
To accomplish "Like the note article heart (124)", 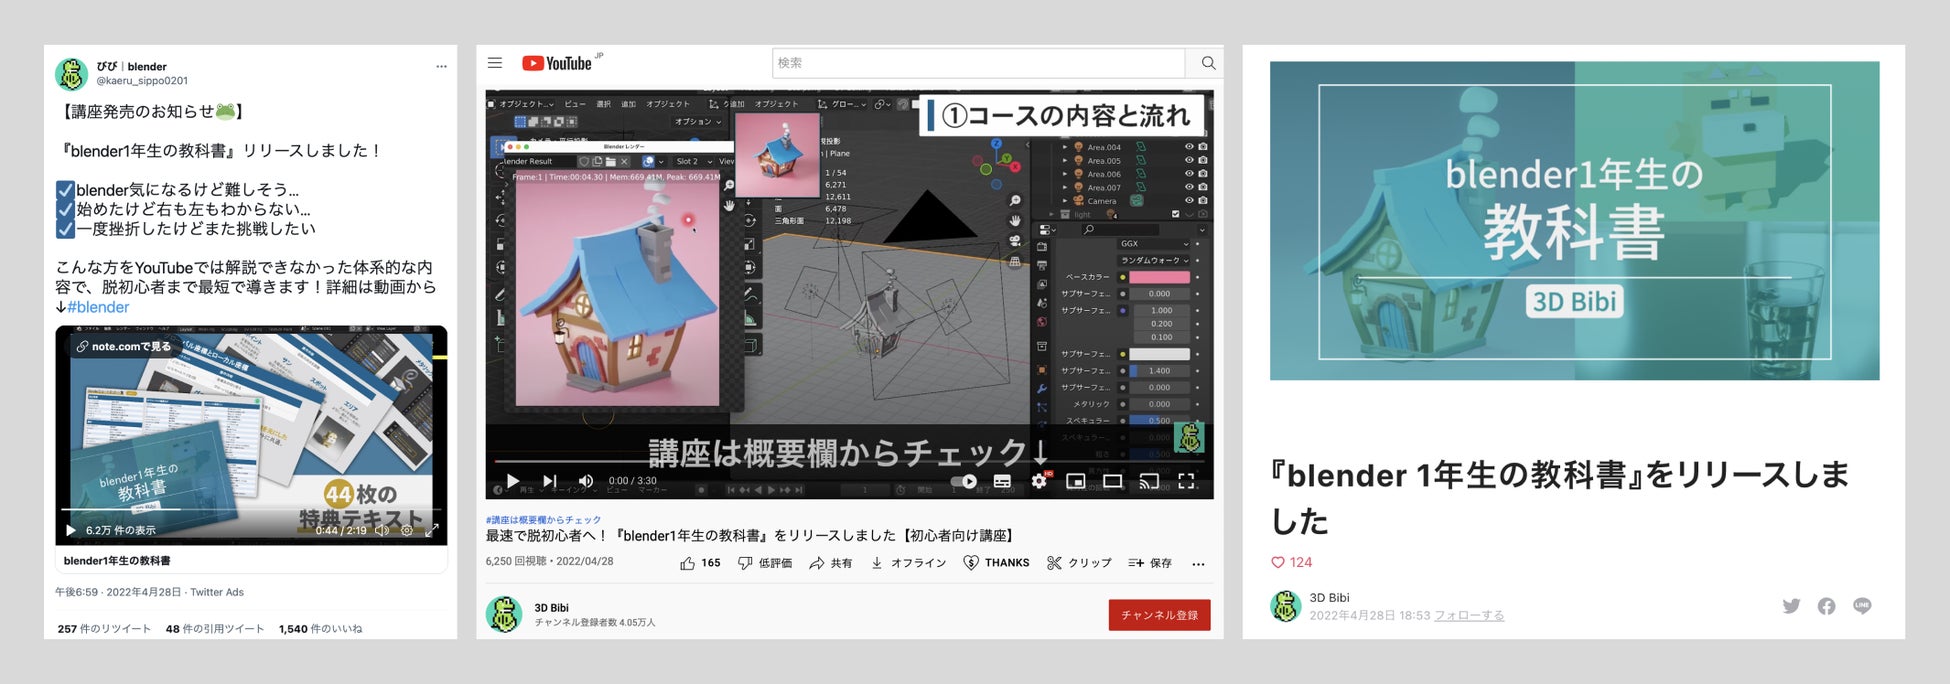I will click(x=1278, y=562).
